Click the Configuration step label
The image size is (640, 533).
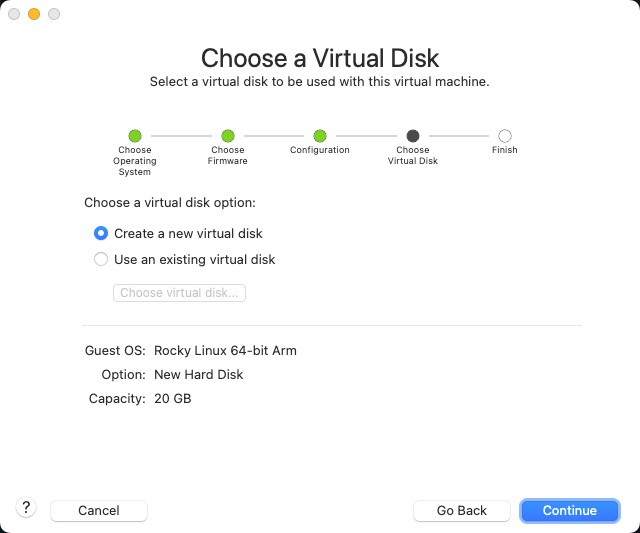coord(320,150)
